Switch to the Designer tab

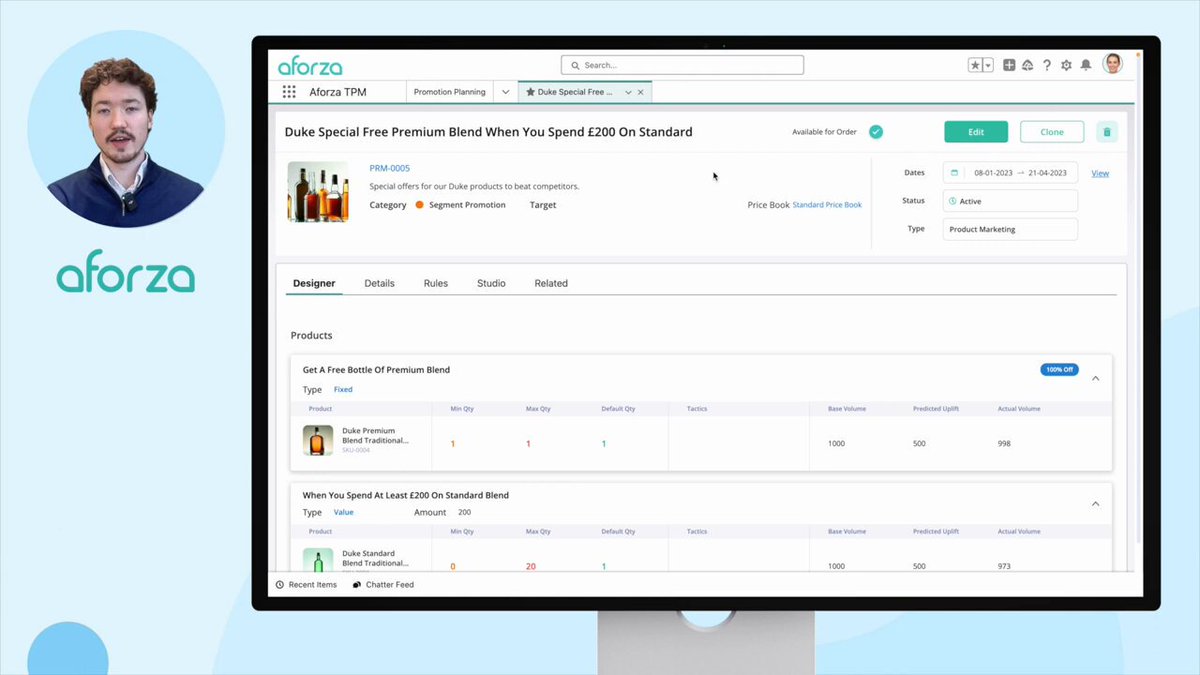314,283
